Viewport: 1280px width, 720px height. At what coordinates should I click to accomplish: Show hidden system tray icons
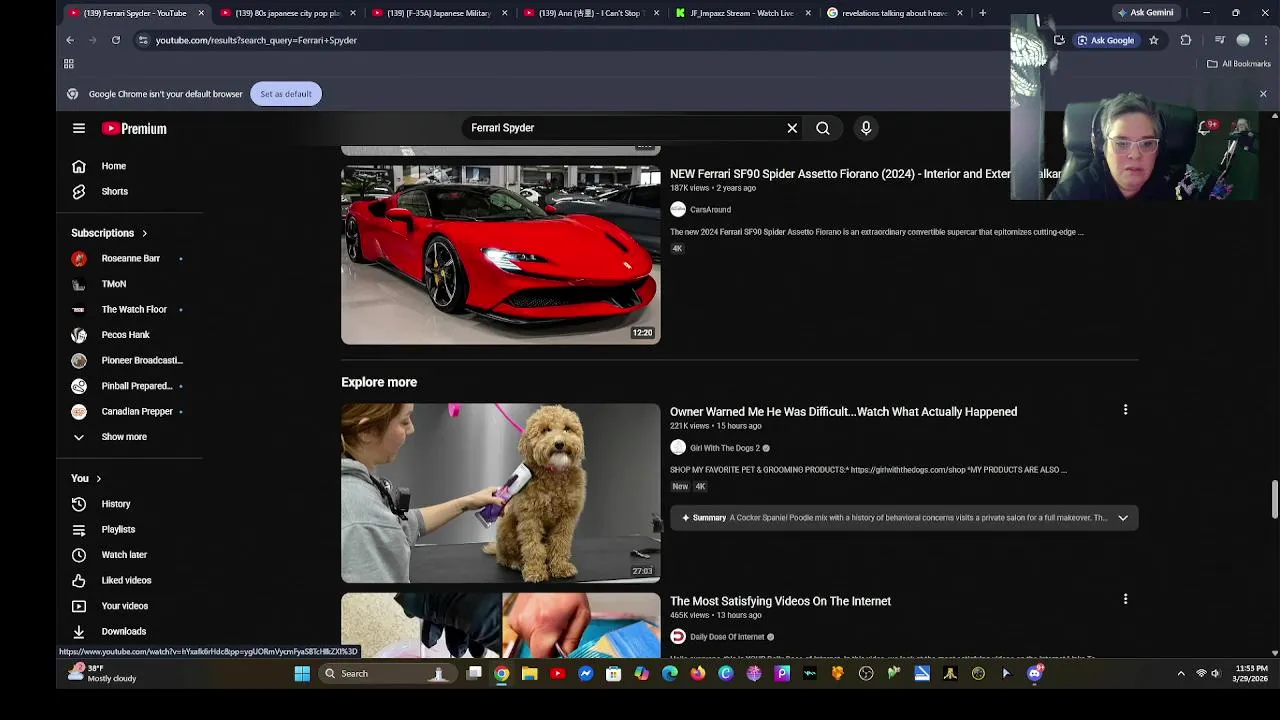tap(1180, 674)
